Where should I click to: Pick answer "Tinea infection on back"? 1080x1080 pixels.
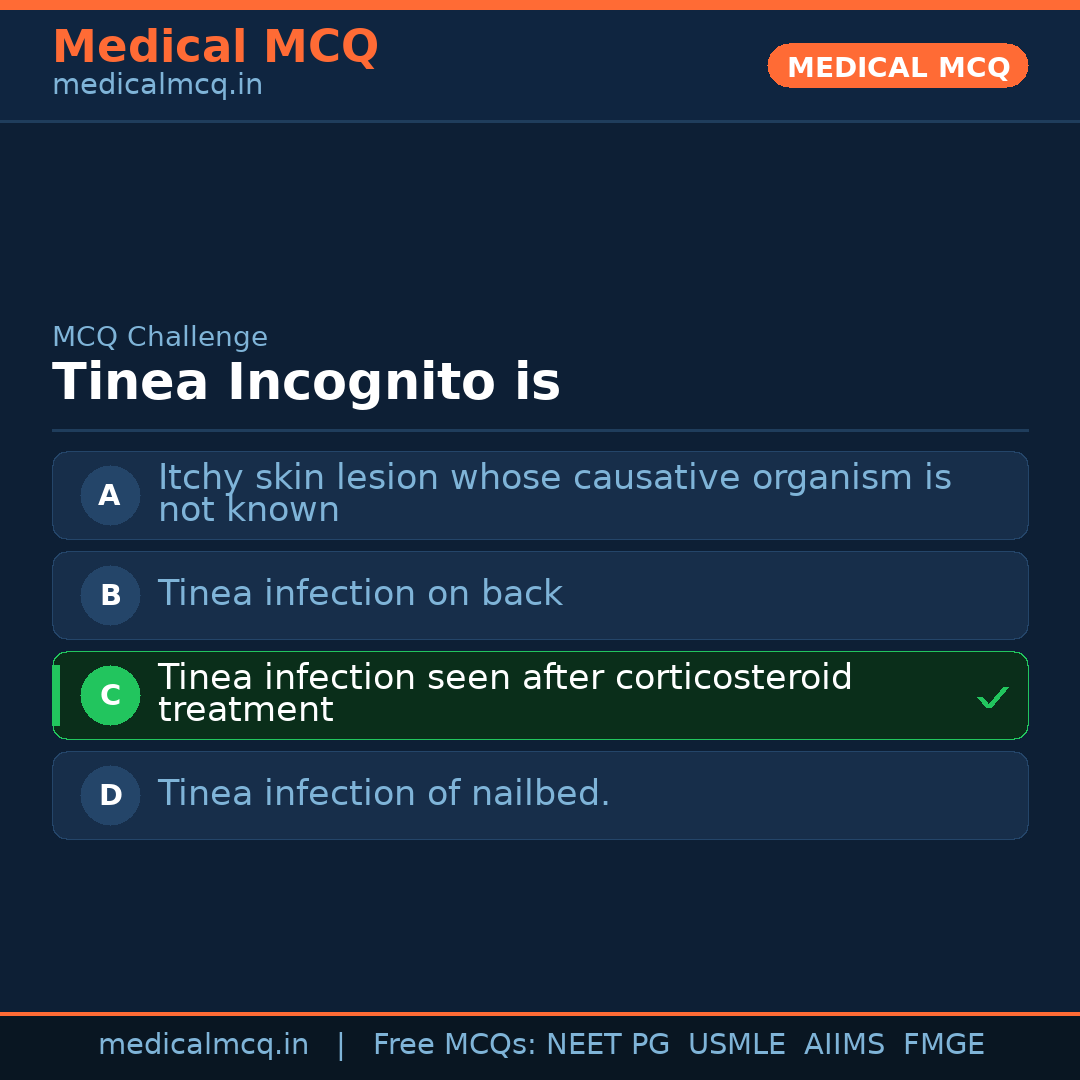[x=360, y=594]
